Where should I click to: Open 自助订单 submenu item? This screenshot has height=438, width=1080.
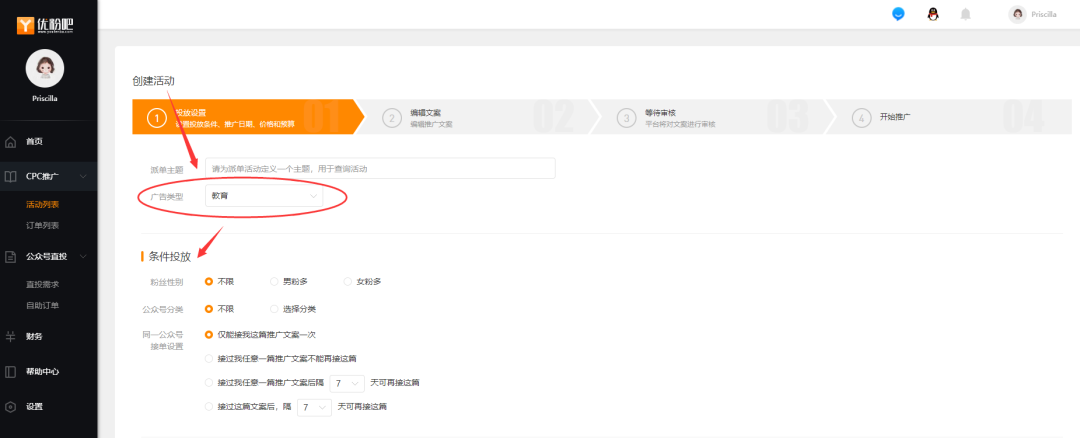43,306
